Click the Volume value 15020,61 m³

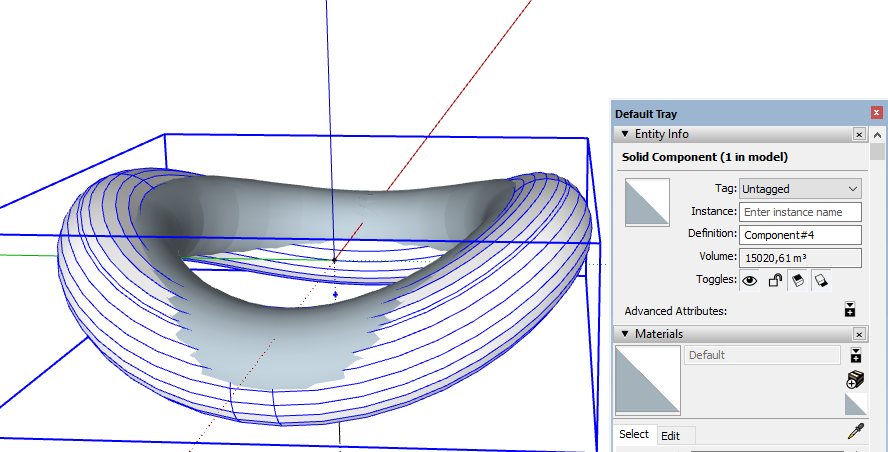coord(800,258)
